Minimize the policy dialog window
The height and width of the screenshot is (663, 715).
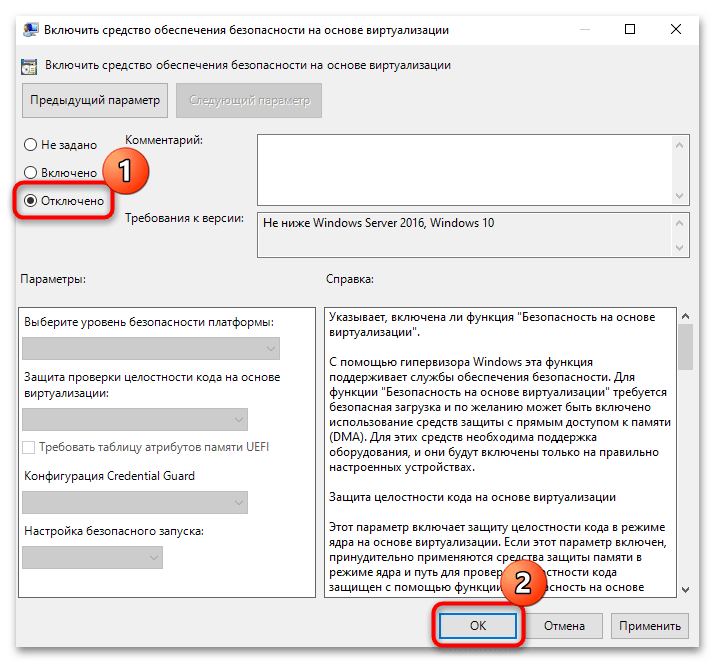point(585,30)
